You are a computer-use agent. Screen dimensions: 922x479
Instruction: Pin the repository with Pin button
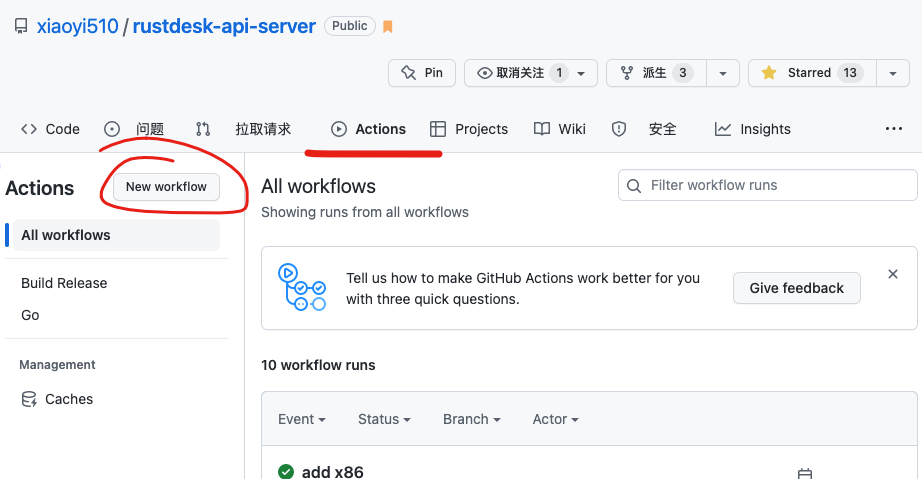(x=422, y=73)
